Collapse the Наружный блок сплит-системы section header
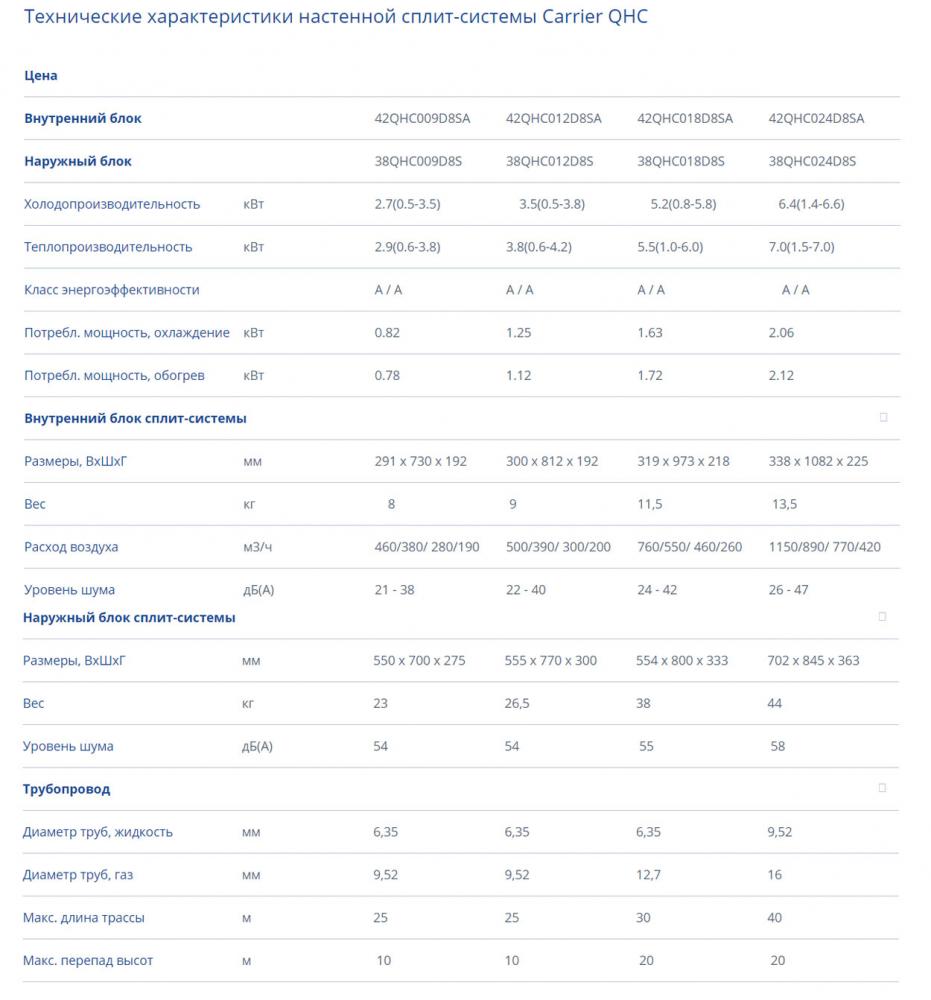931x1000 pixels. 129,617
